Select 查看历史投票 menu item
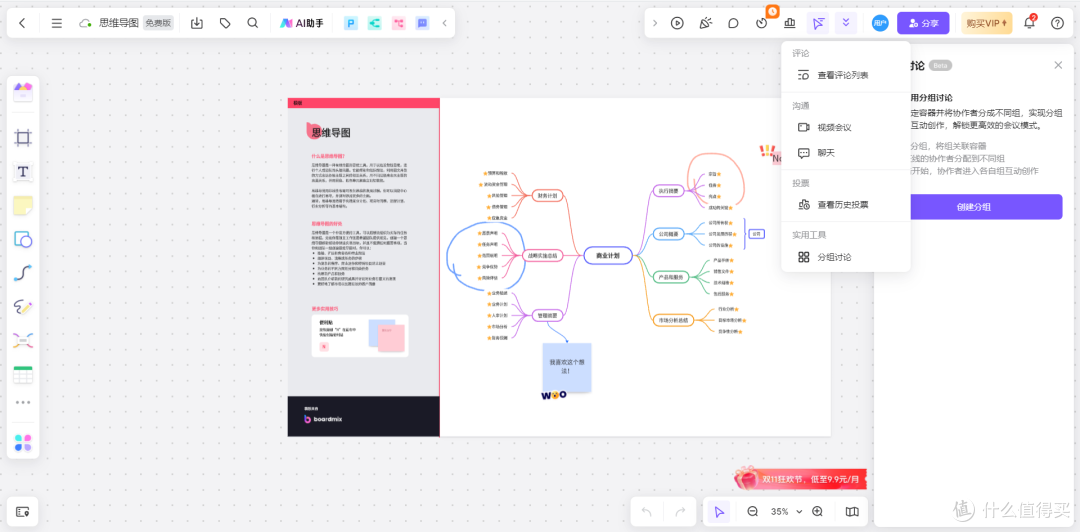 (x=846, y=205)
